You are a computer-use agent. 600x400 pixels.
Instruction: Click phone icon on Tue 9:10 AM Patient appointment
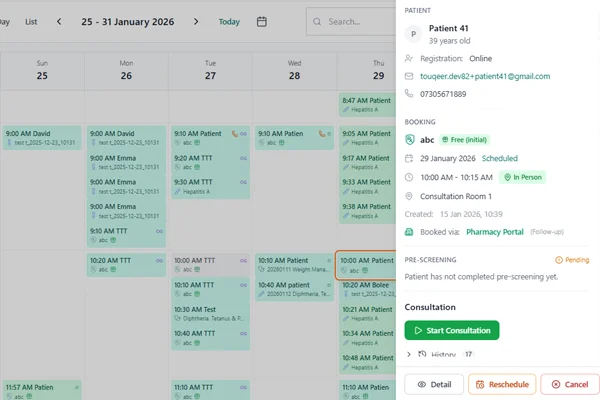point(235,134)
